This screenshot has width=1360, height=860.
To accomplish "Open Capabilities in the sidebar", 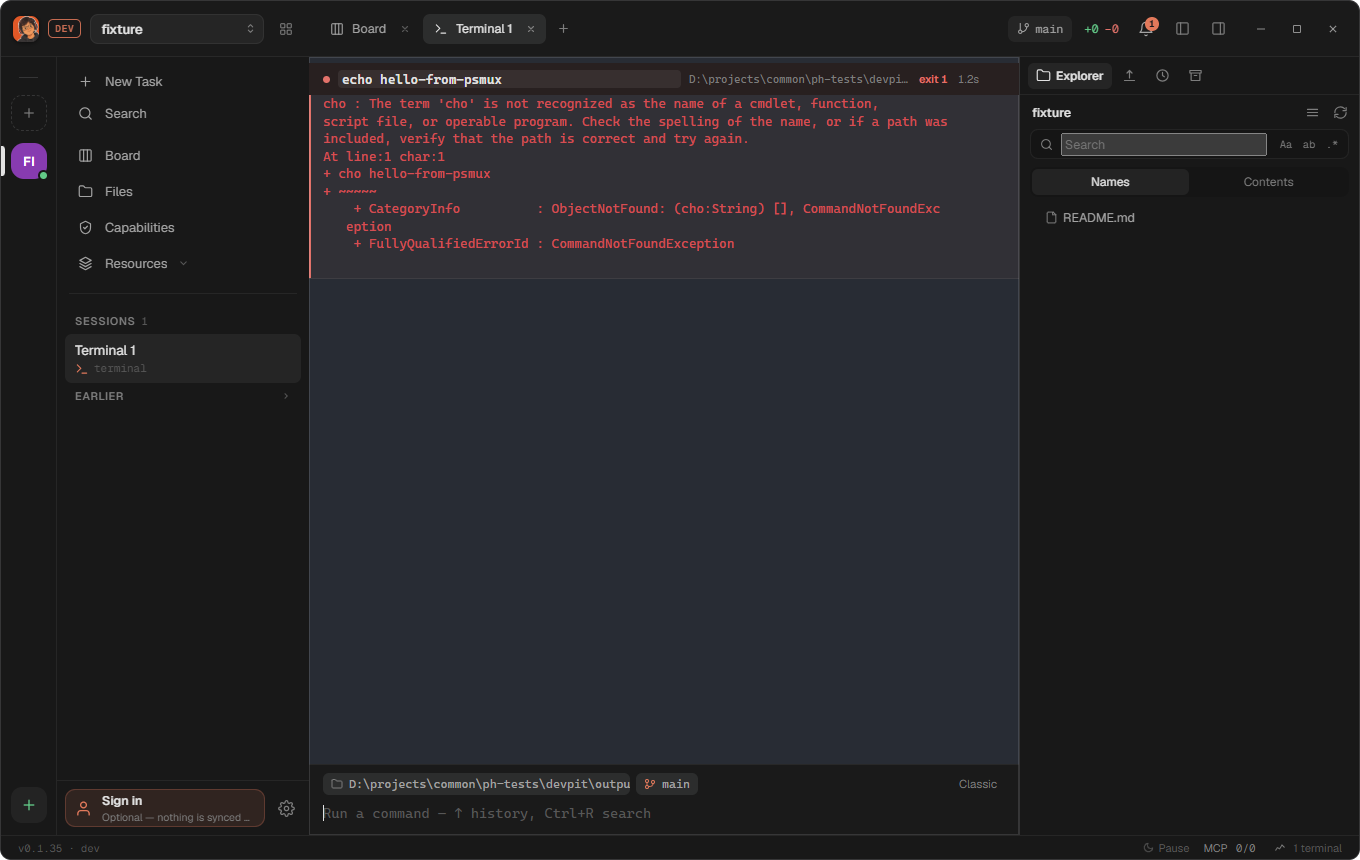I will pos(181,228).
